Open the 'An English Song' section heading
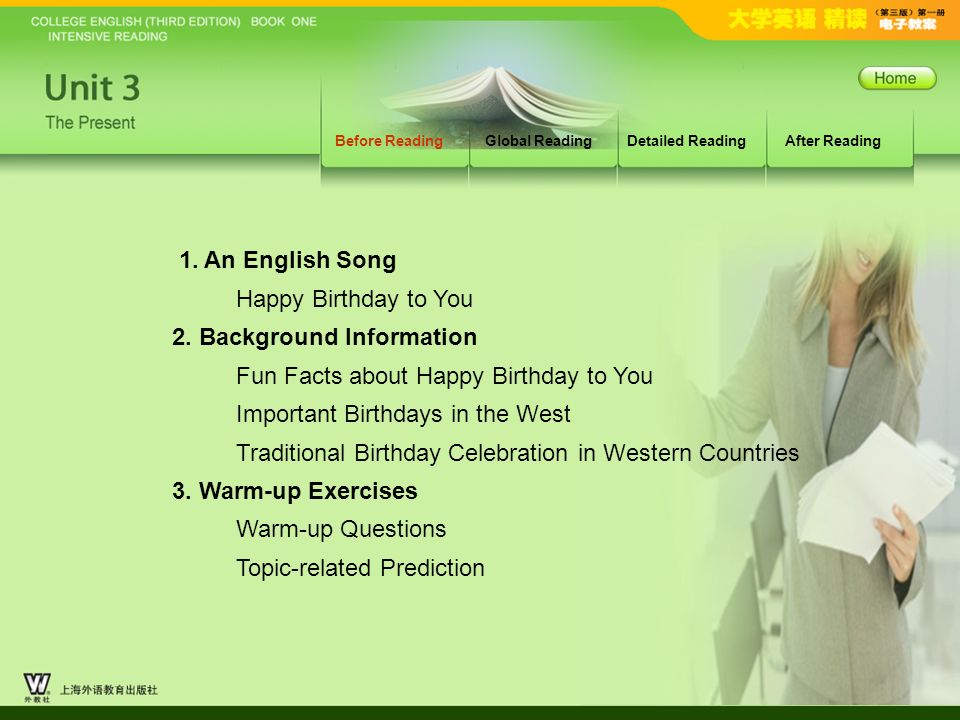The width and height of the screenshot is (960, 720). tap(288, 260)
